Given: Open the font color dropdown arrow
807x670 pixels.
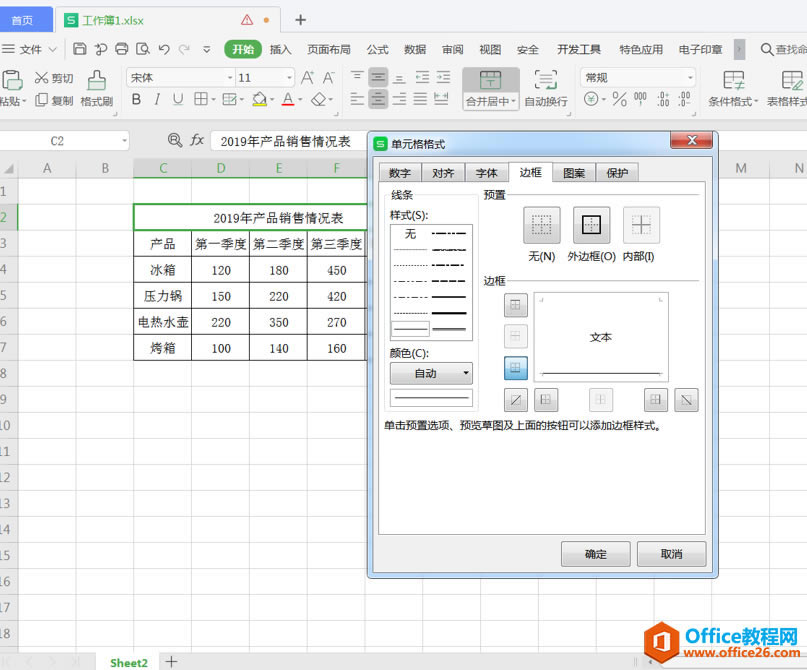Looking at the screenshot, I should [300, 100].
